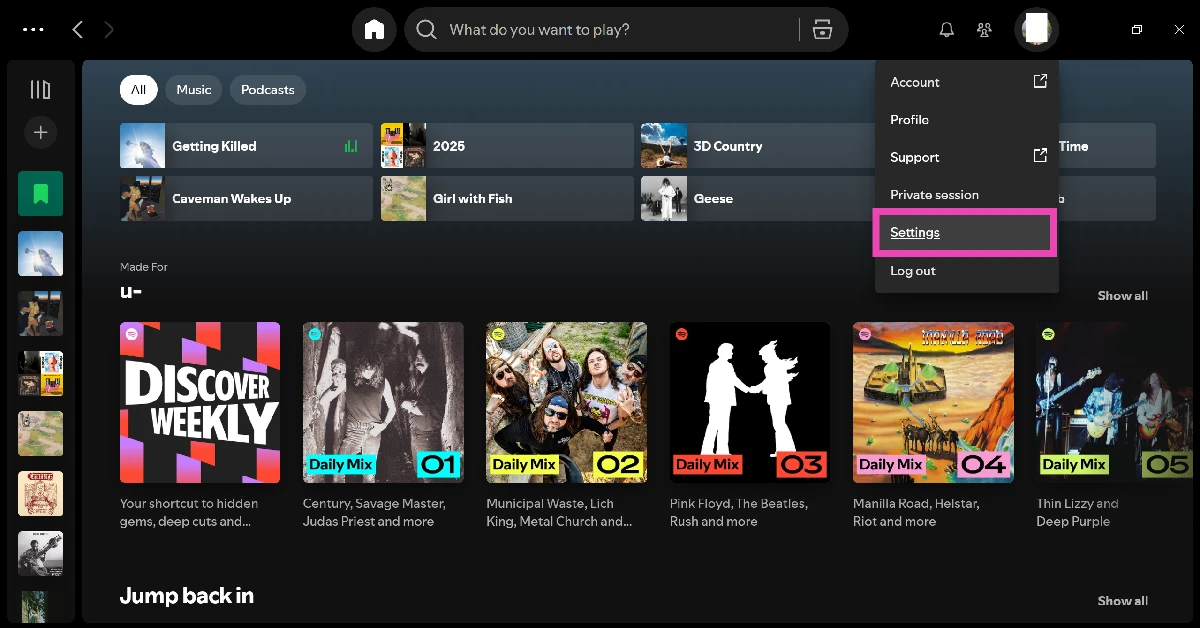Select the All filter chip

[x=138, y=90]
